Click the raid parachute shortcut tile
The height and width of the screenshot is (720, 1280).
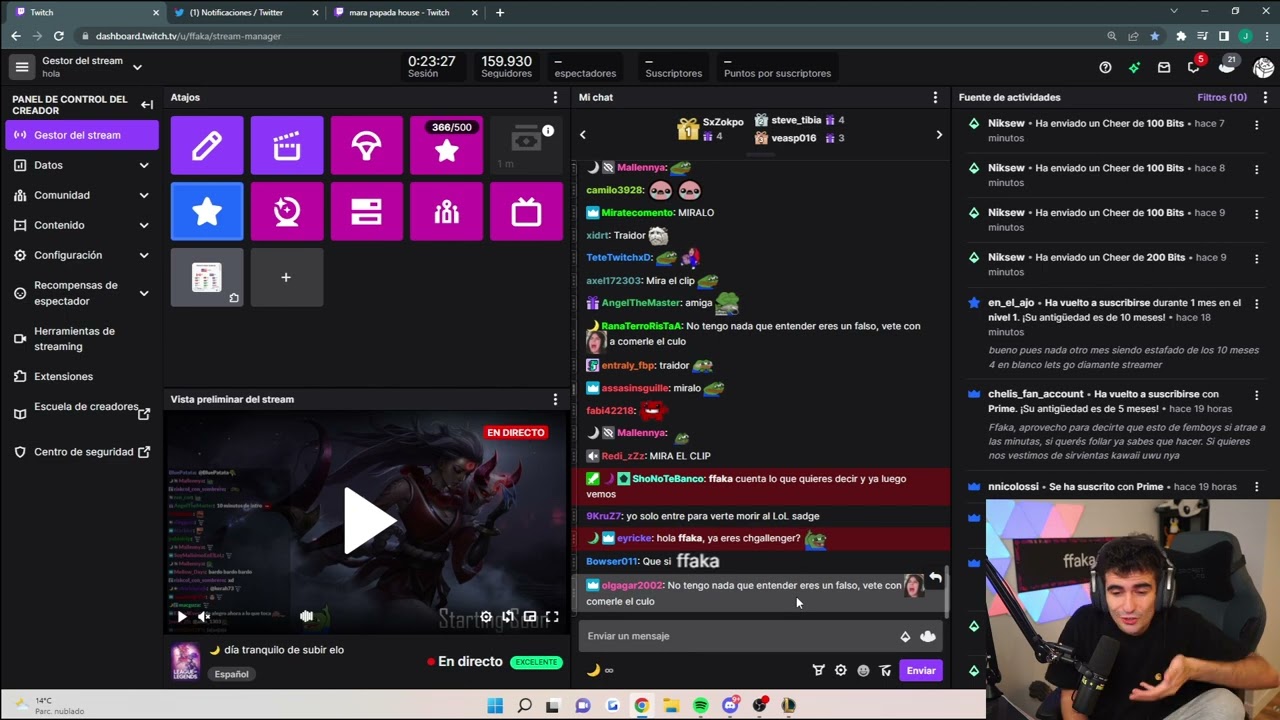(367, 145)
